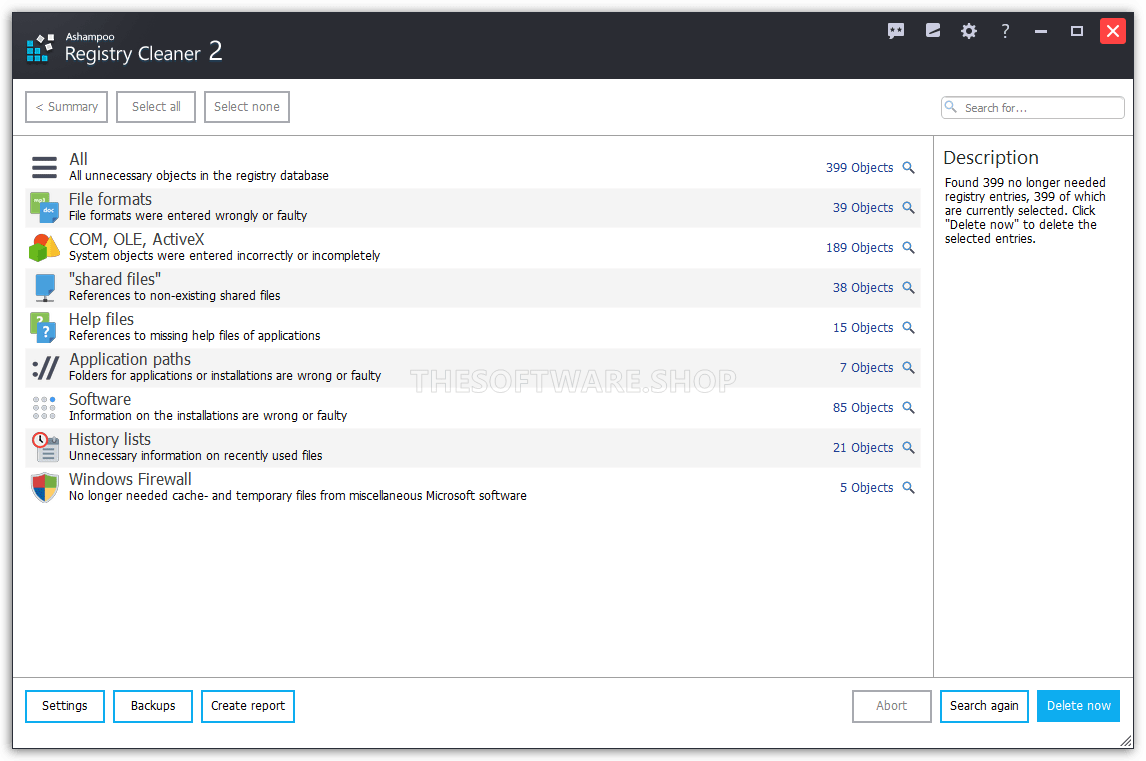Click the Ashampoo Registry Cleaner logo
The height and width of the screenshot is (761, 1146).
tap(39, 48)
